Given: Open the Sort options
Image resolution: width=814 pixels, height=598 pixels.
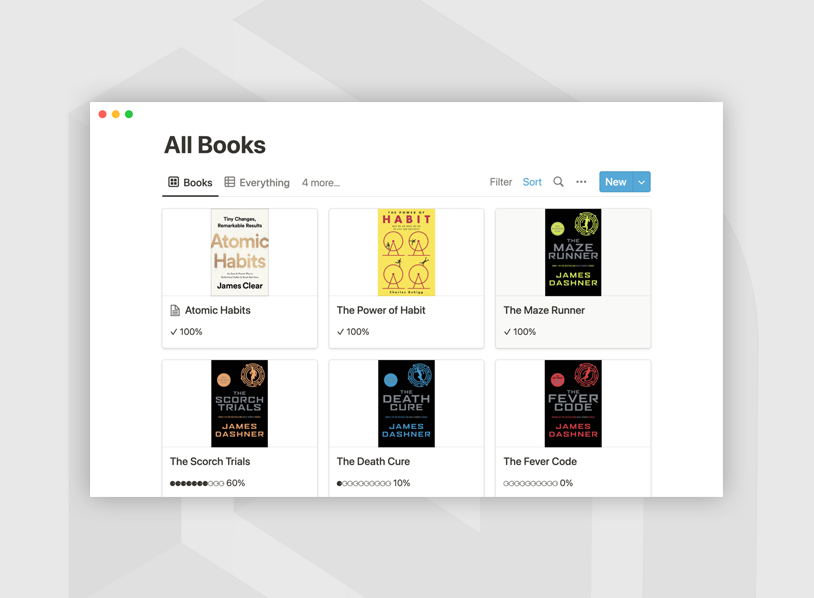Looking at the screenshot, I should (x=532, y=182).
